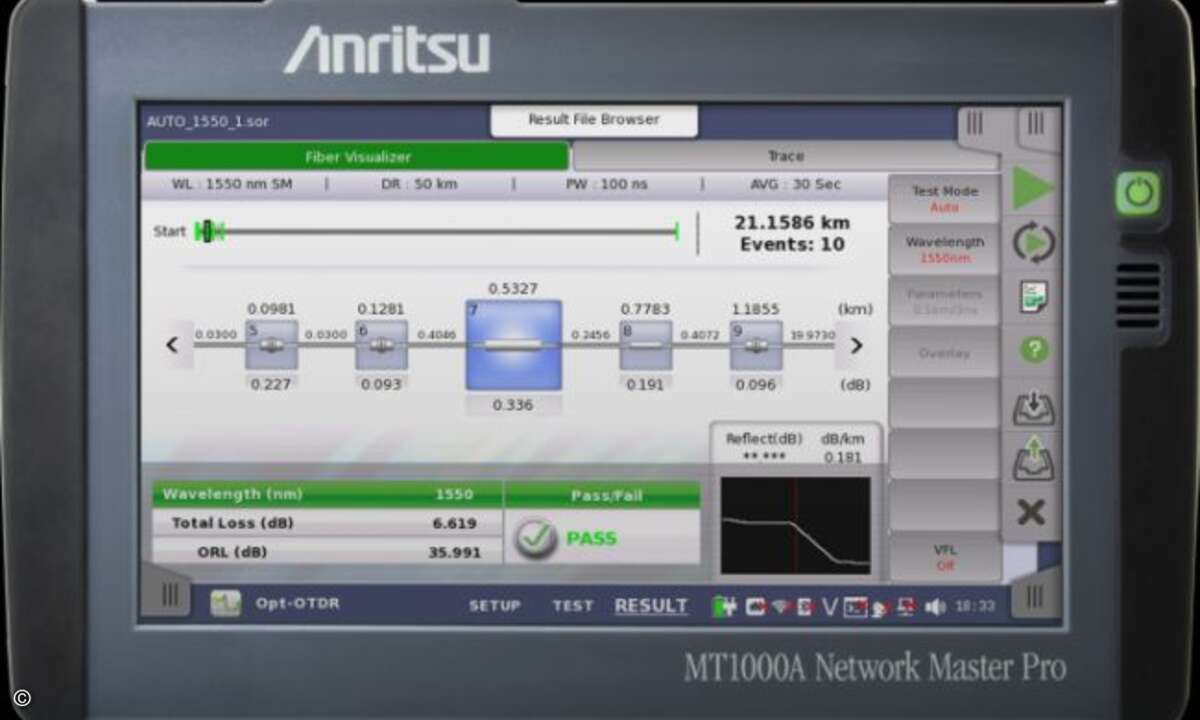Image resolution: width=1200 pixels, height=720 pixels.
Task: Open the report document icon
Action: (1033, 296)
